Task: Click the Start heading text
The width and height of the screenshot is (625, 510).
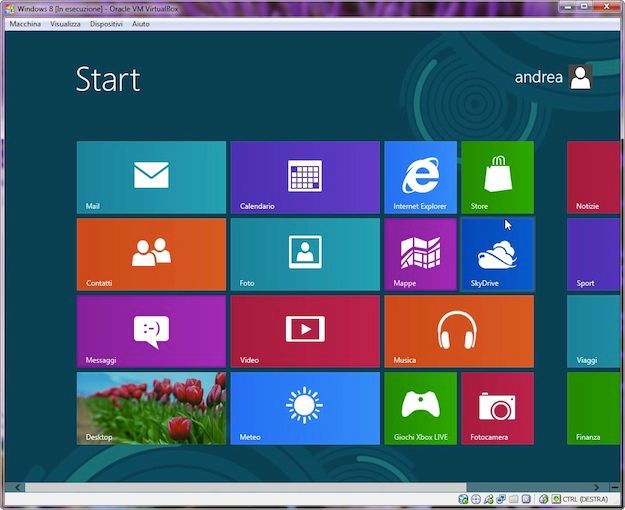Action: (x=108, y=79)
